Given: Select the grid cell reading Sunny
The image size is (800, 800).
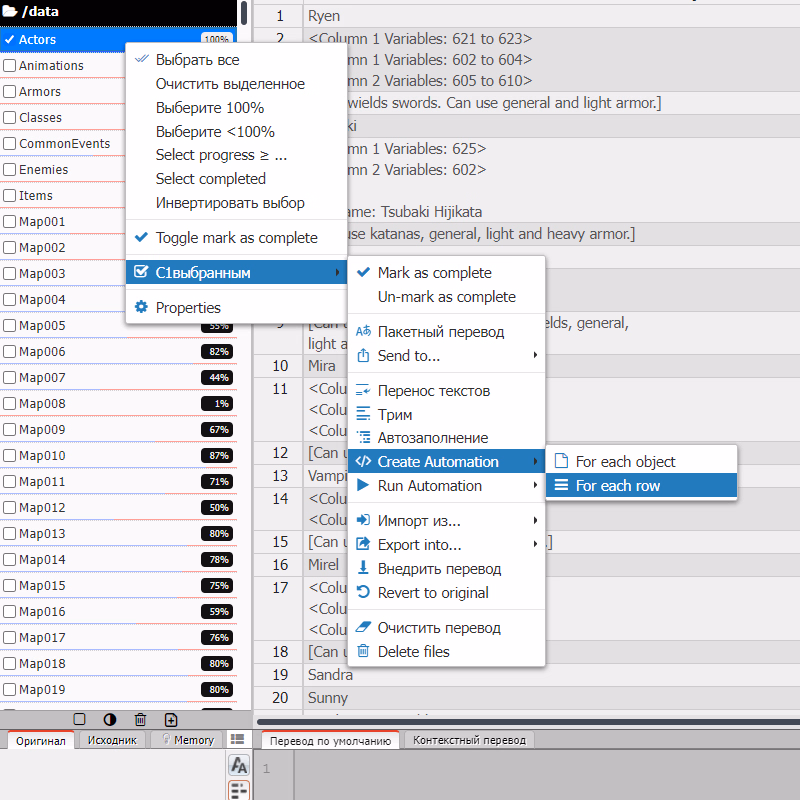Looking at the screenshot, I should pos(552,697).
